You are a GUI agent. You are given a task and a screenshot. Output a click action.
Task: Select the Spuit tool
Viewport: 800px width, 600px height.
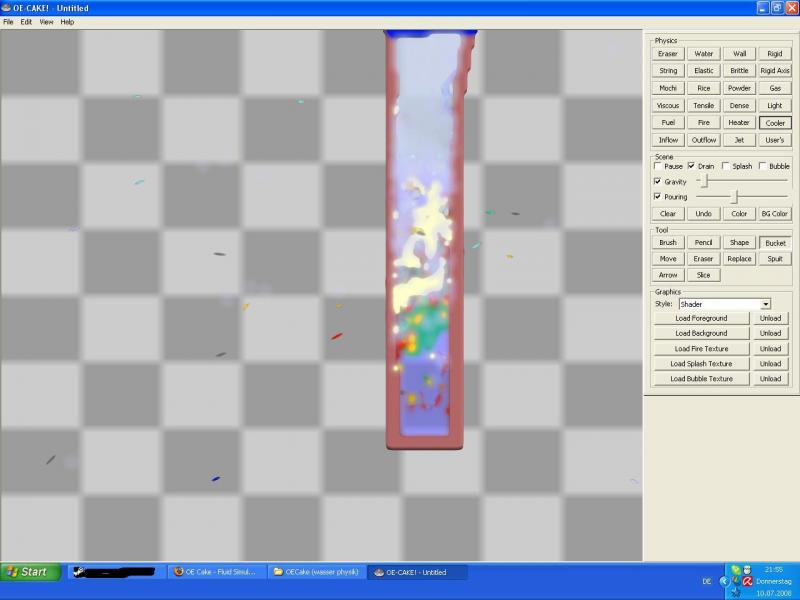pyautogui.click(x=774, y=259)
